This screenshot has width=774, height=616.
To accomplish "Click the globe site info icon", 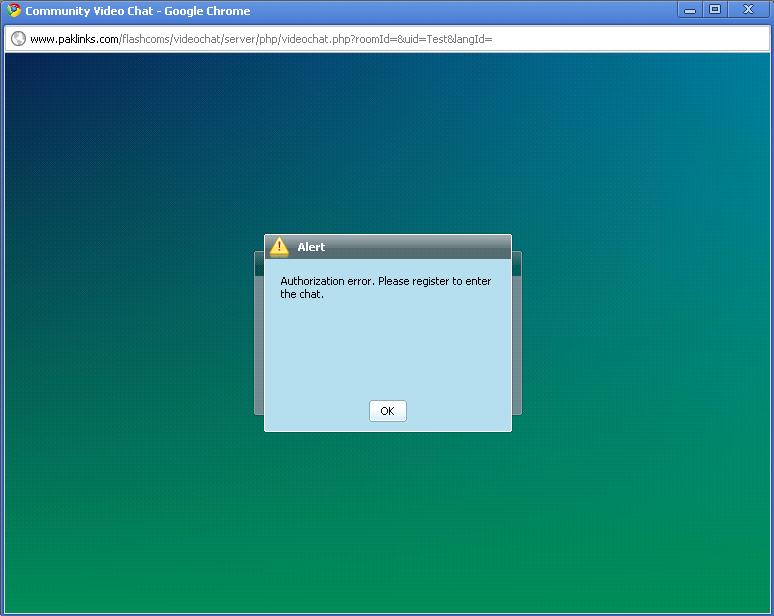I will click(x=18, y=39).
